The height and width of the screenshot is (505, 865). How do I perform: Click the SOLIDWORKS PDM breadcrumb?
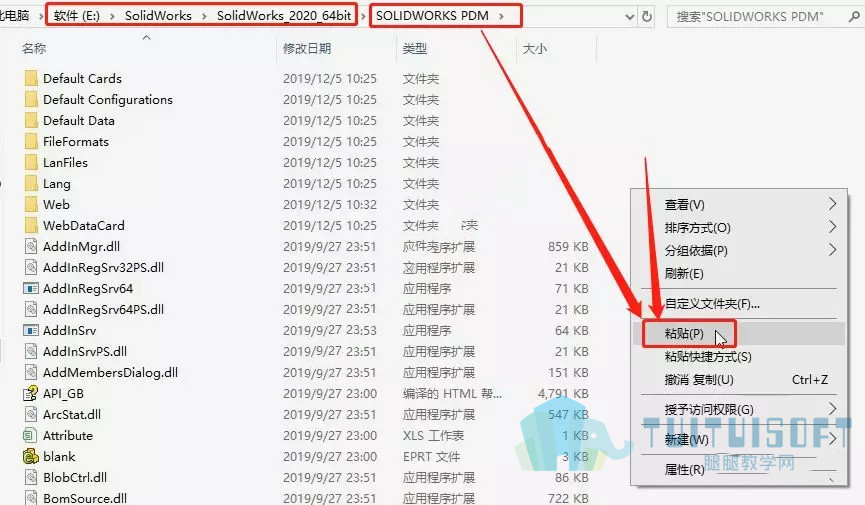(x=432, y=16)
